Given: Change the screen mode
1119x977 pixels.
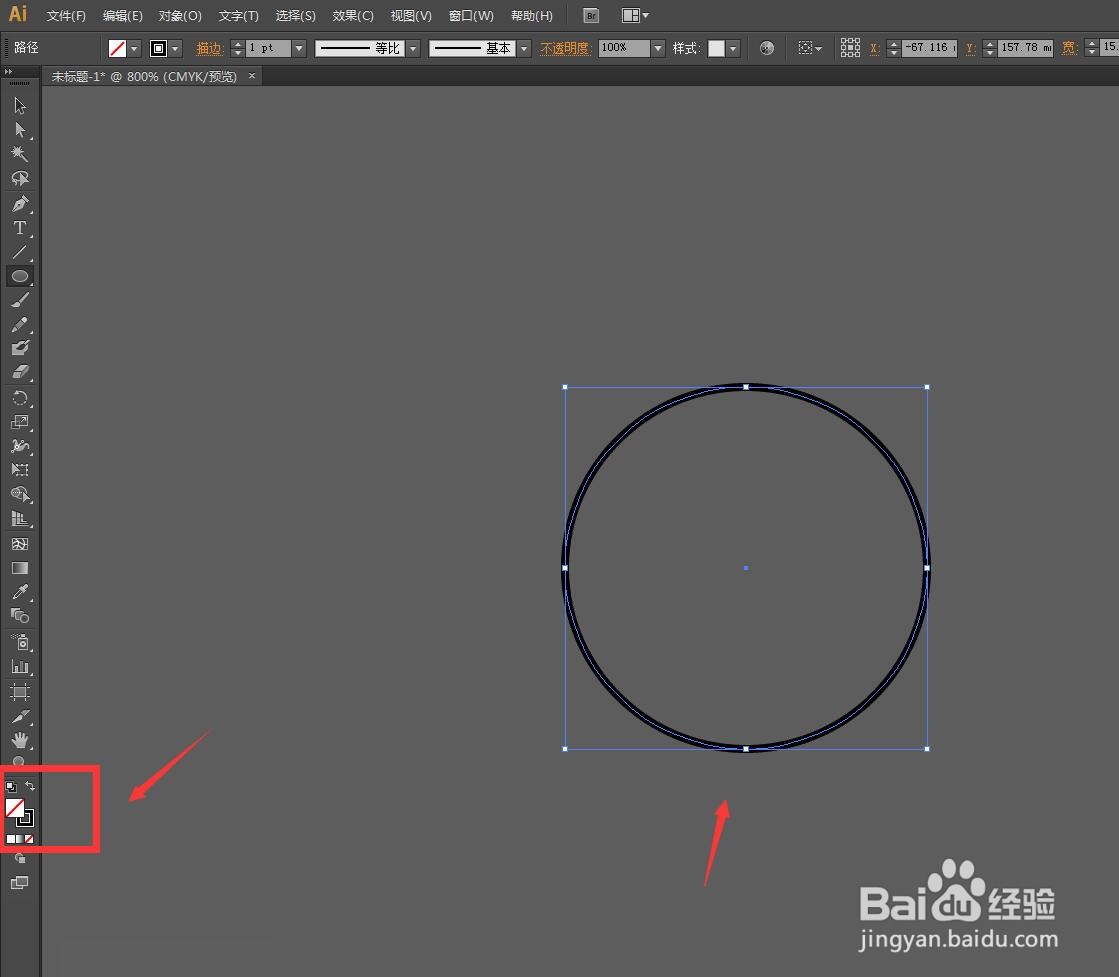Looking at the screenshot, I should coord(20,883).
